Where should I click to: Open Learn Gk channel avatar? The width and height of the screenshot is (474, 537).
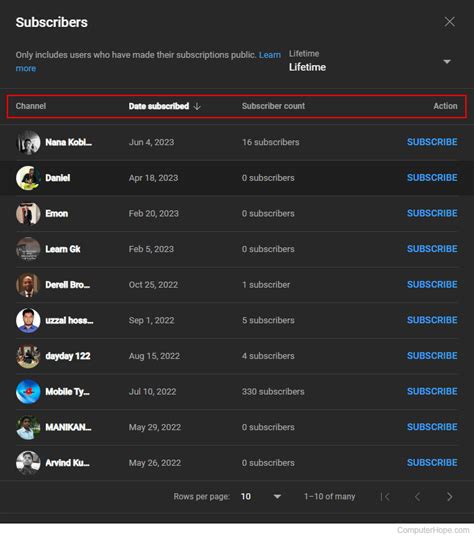click(x=28, y=249)
